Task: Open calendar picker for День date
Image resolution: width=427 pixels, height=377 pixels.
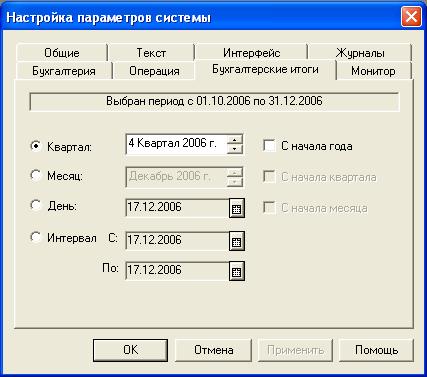Action: coord(237,208)
